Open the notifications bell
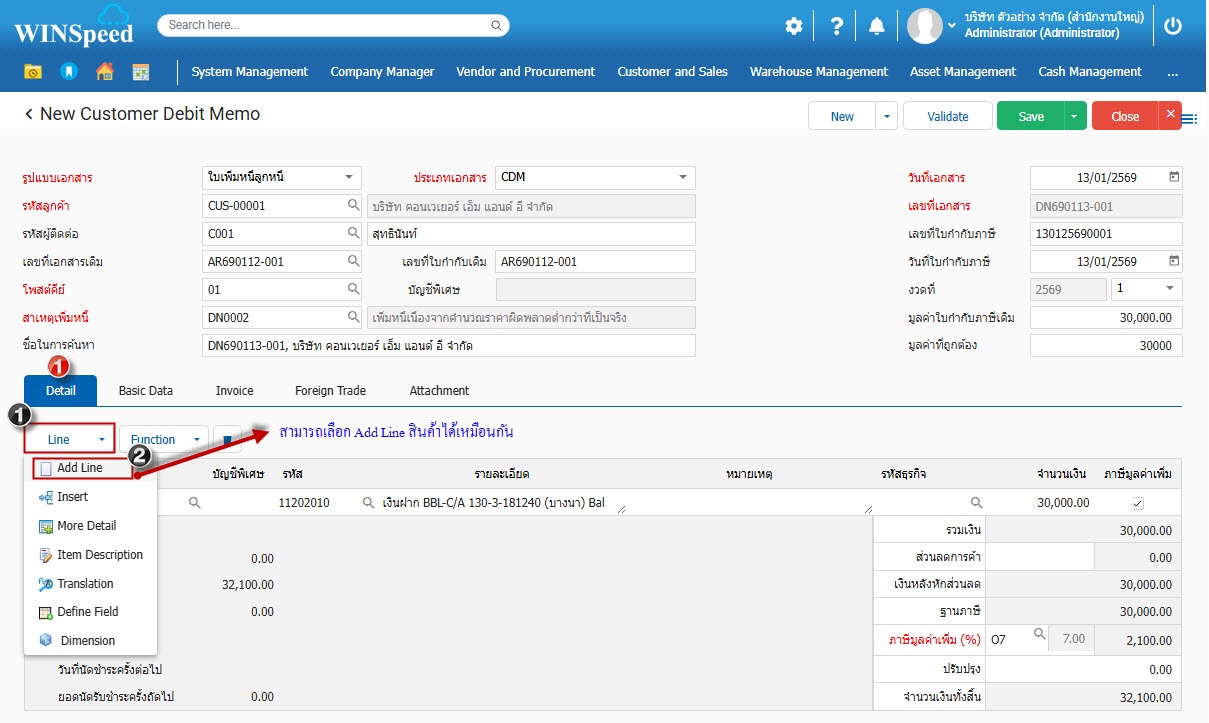The image size is (1209, 723). (x=877, y=27)
